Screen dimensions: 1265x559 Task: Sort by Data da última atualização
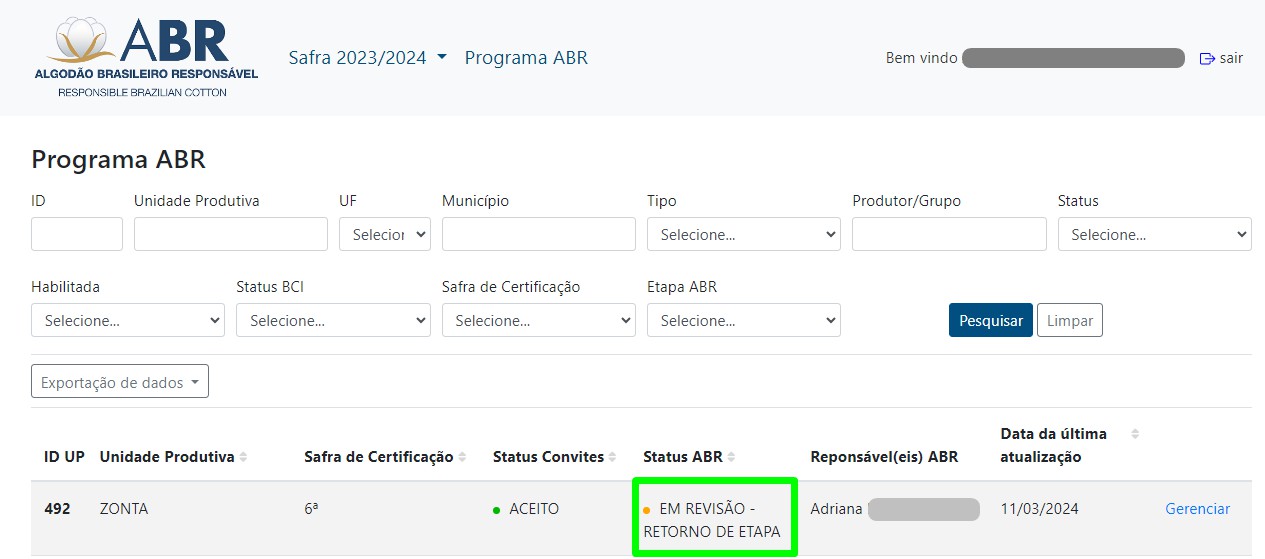[x=1134, y=434]
